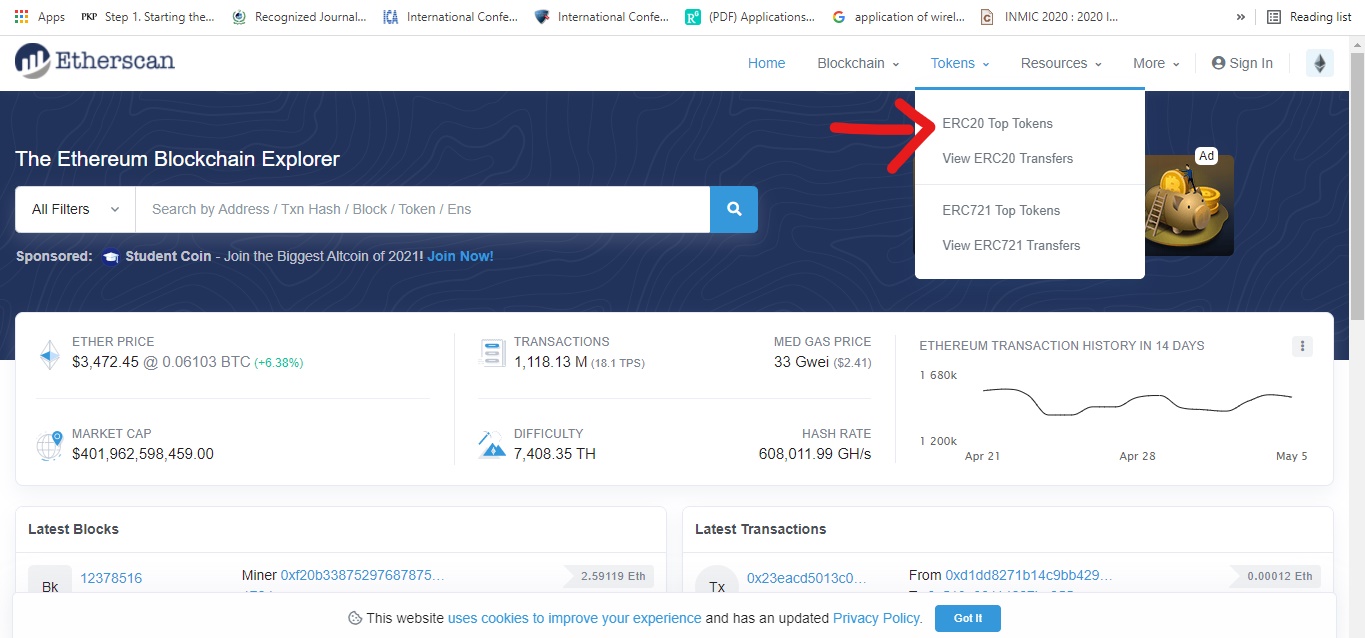Open From address 0xd1dd8271b14c9bb429
Image resolution: width=1365 pixels, height=638 pixels.
1028,575
